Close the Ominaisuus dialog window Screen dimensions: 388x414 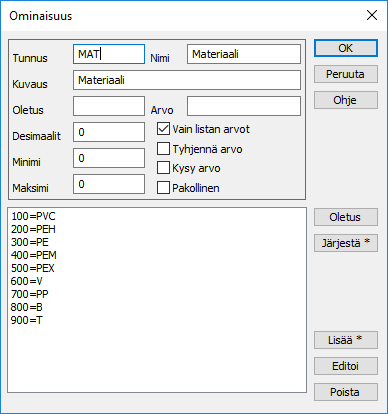tap(372, 15)
